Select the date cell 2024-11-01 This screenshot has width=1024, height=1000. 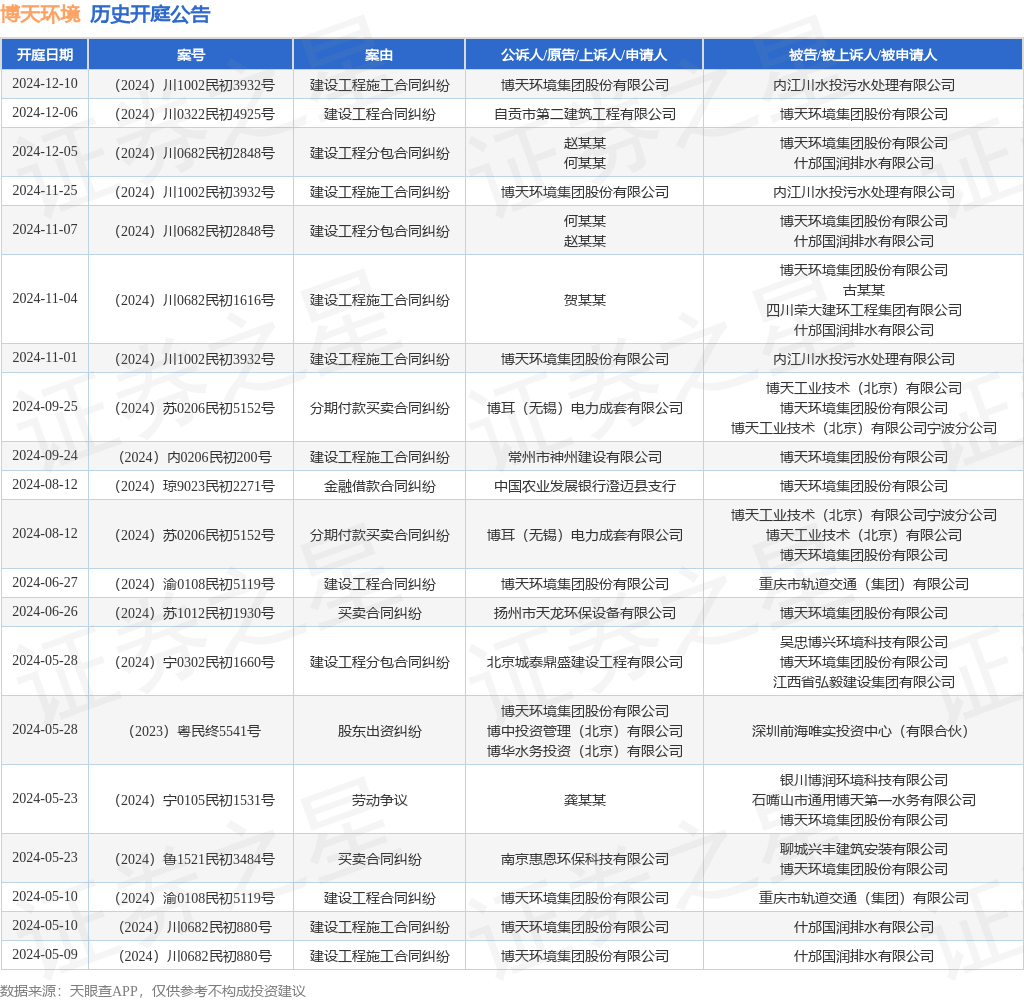(44, 358)
